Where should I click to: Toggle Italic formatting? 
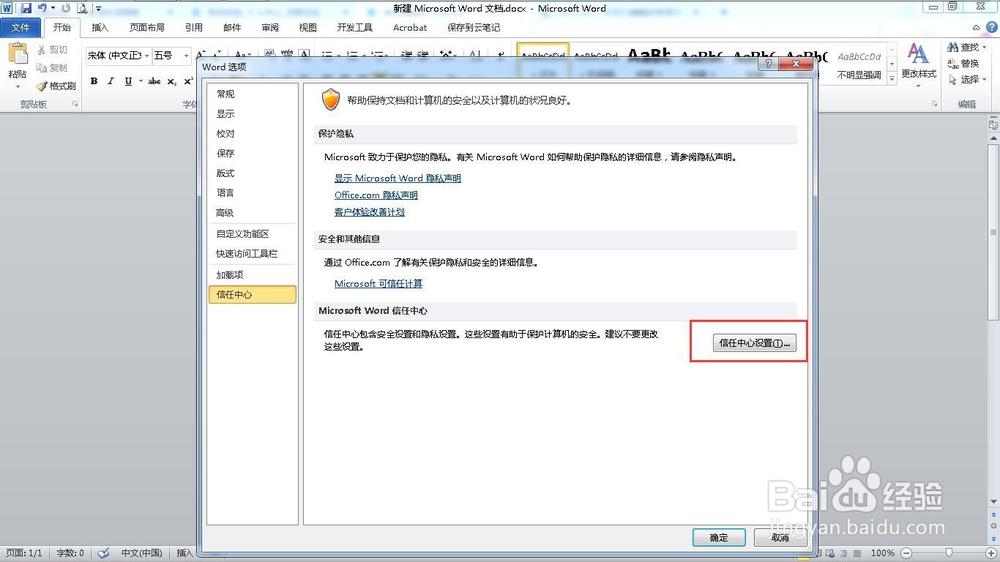[x=110, y=81]
